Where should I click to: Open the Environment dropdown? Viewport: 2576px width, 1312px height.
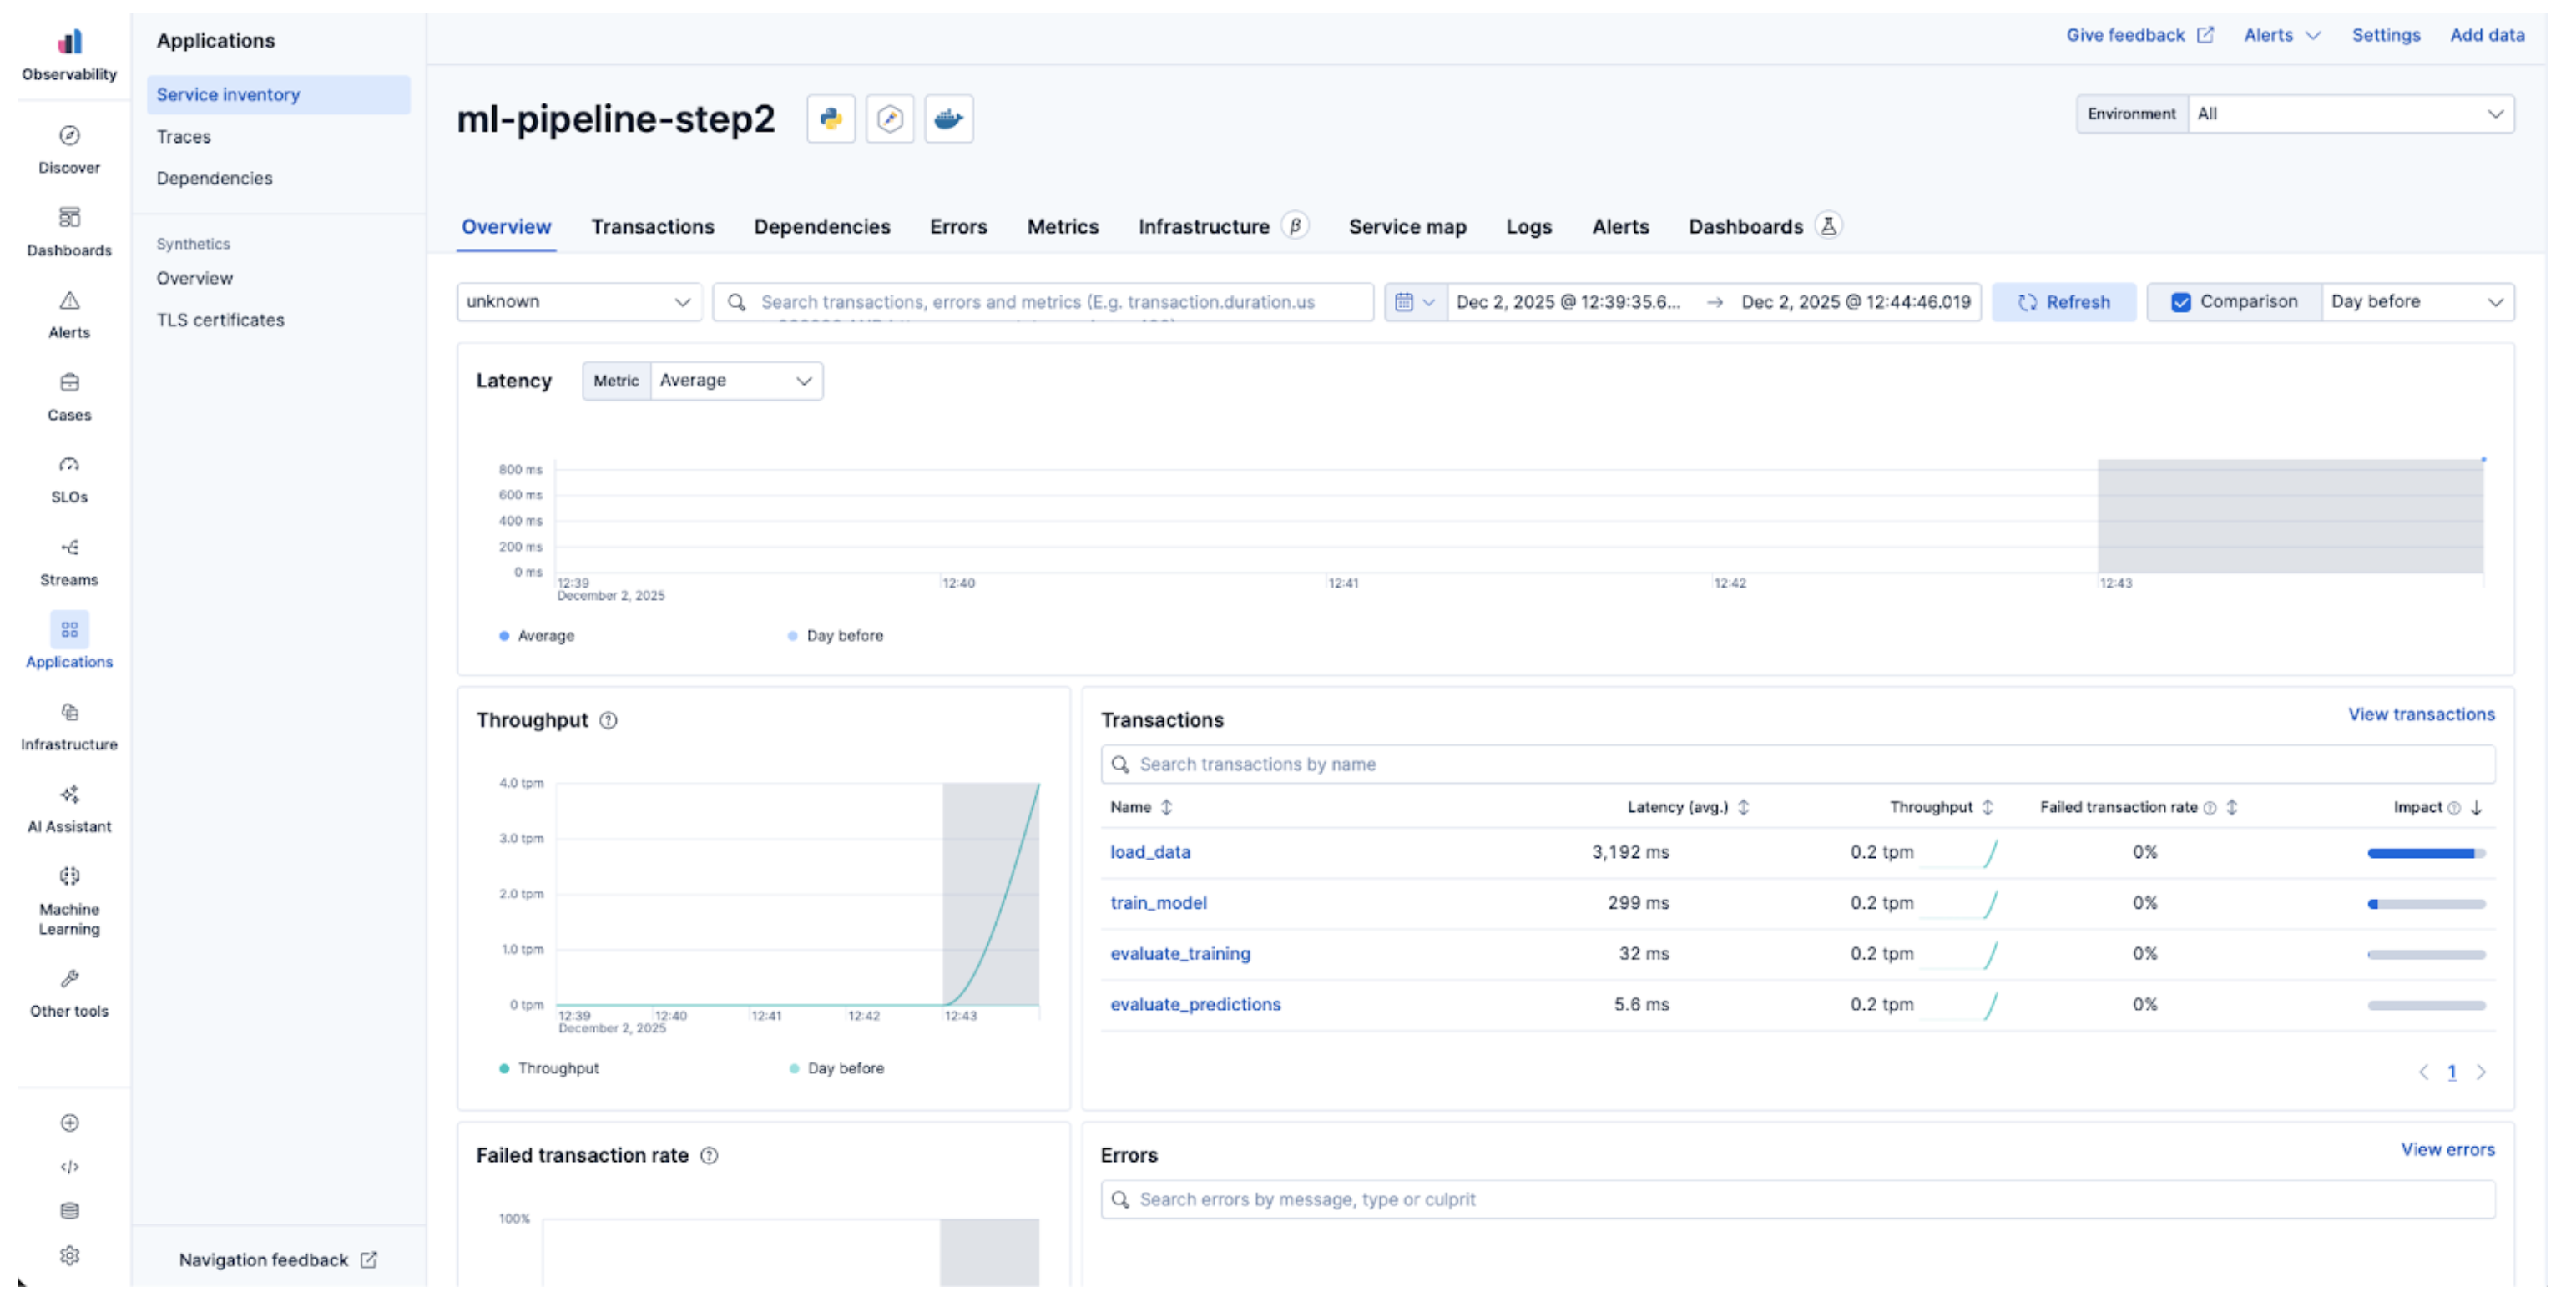2350,114
